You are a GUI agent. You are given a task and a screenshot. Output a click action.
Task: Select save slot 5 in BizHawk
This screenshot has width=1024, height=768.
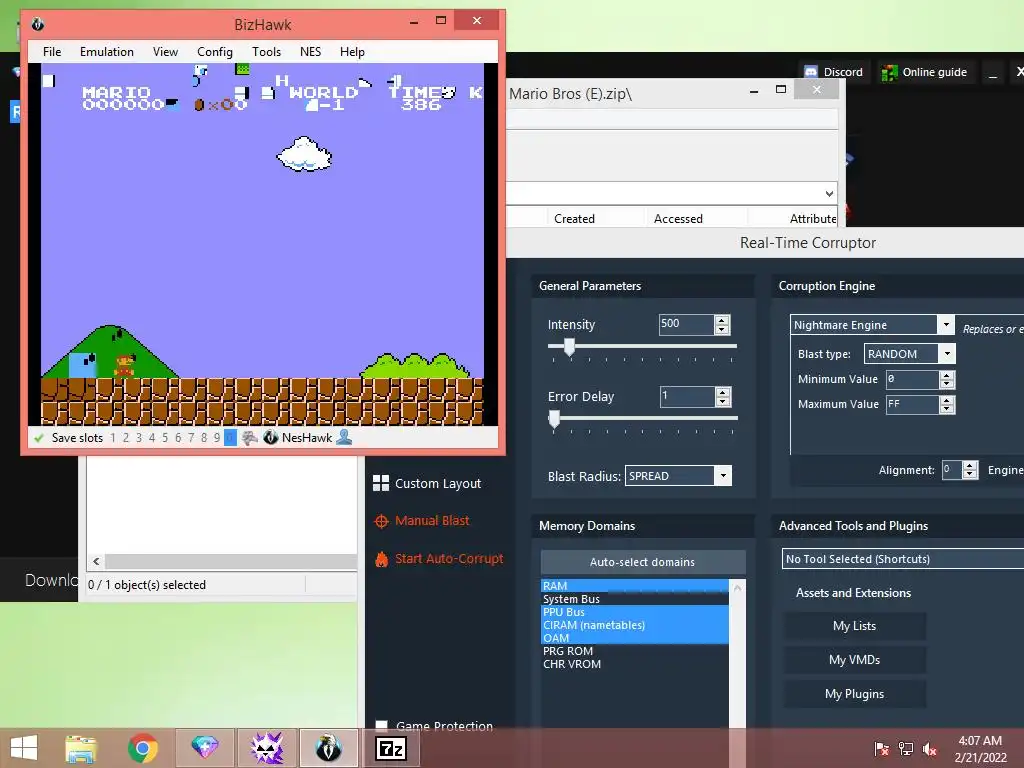(x=165, y=438)
